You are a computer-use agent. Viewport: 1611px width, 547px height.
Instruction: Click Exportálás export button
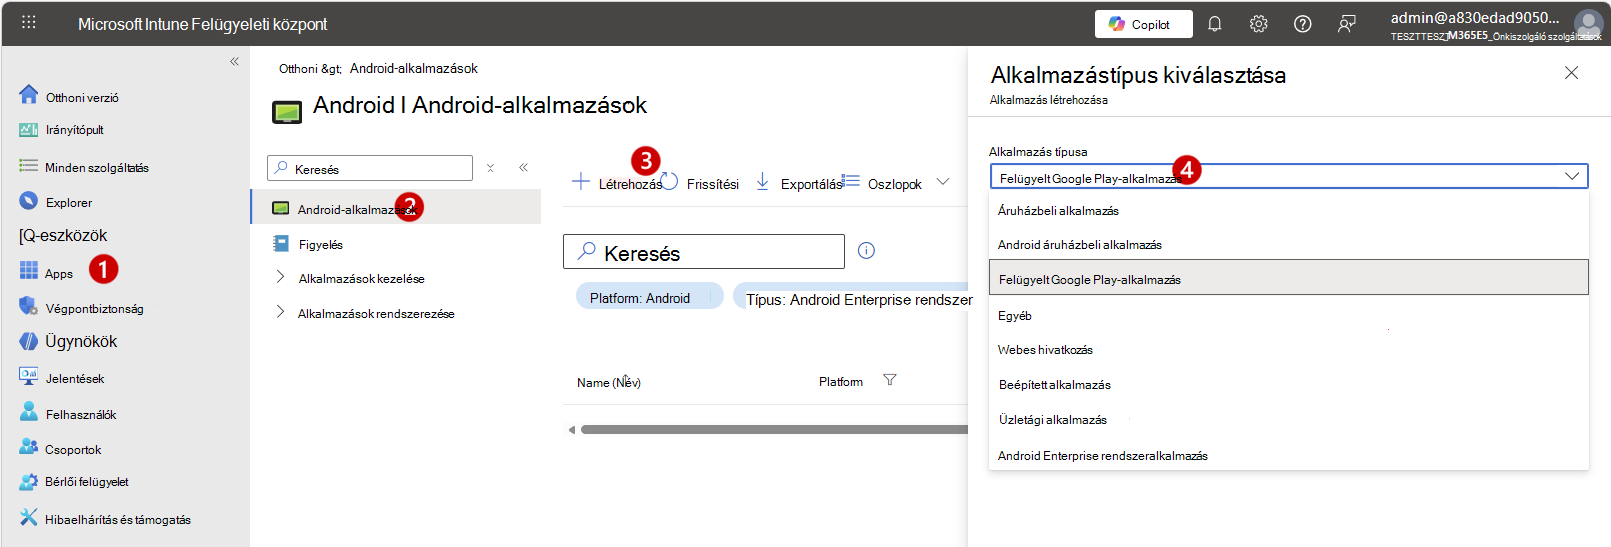click(x=799, y=183)
